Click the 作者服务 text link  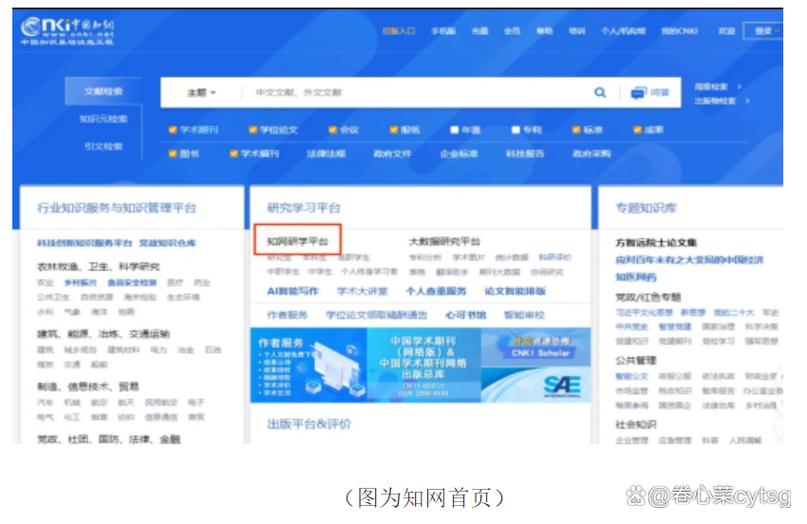click(287, 315)
